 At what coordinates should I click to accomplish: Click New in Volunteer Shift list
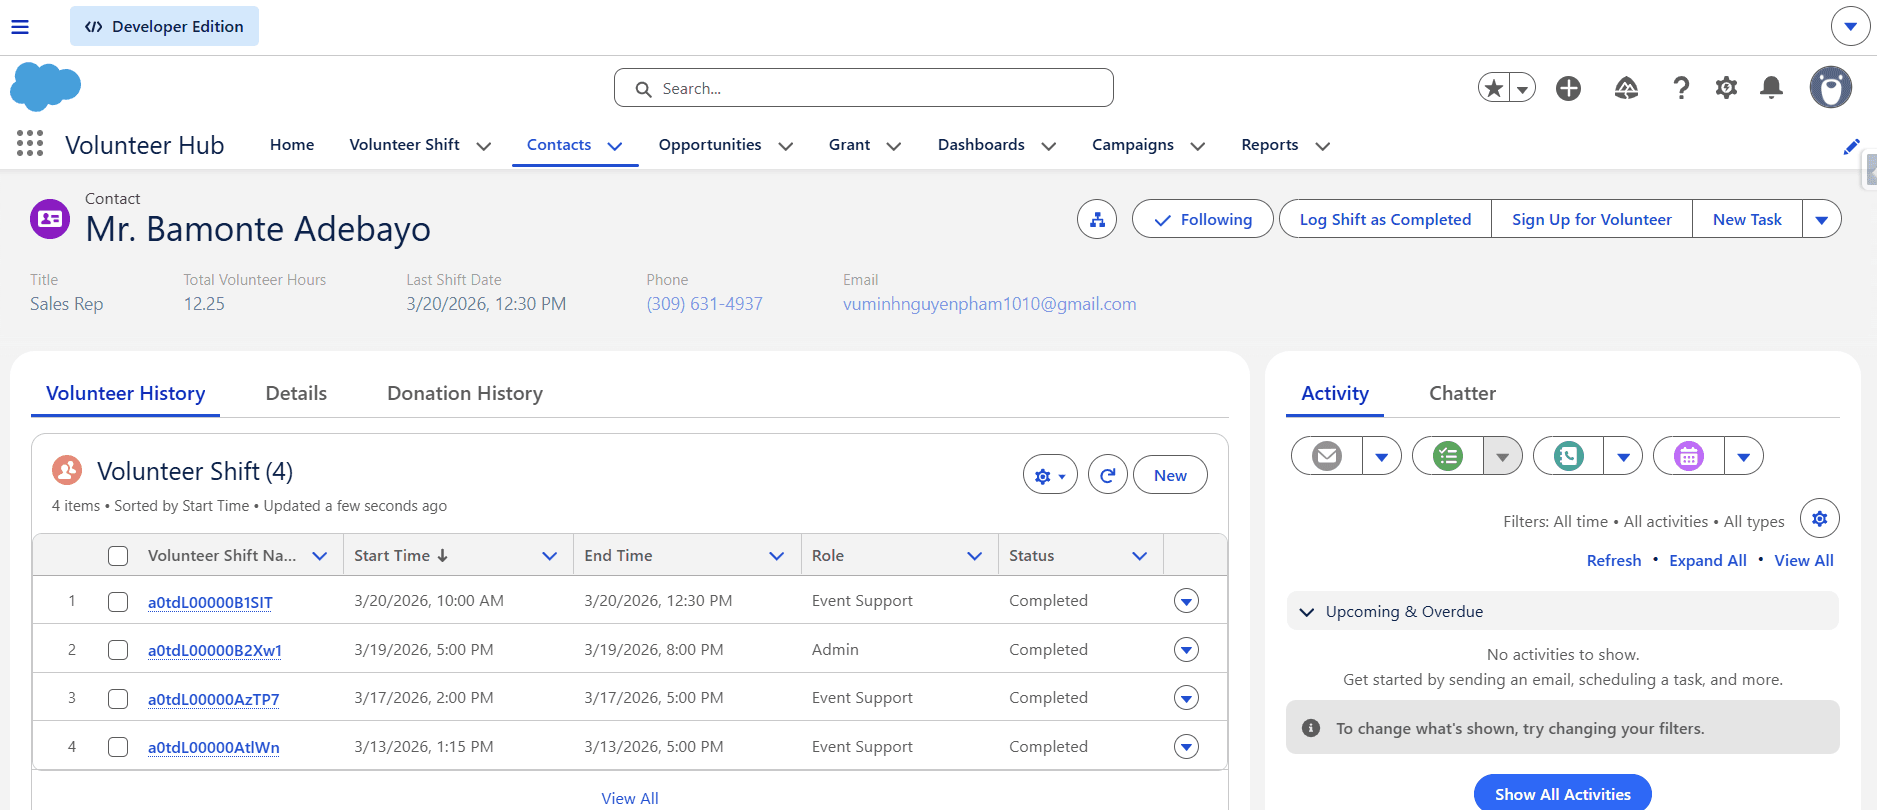pos(1170,475)
